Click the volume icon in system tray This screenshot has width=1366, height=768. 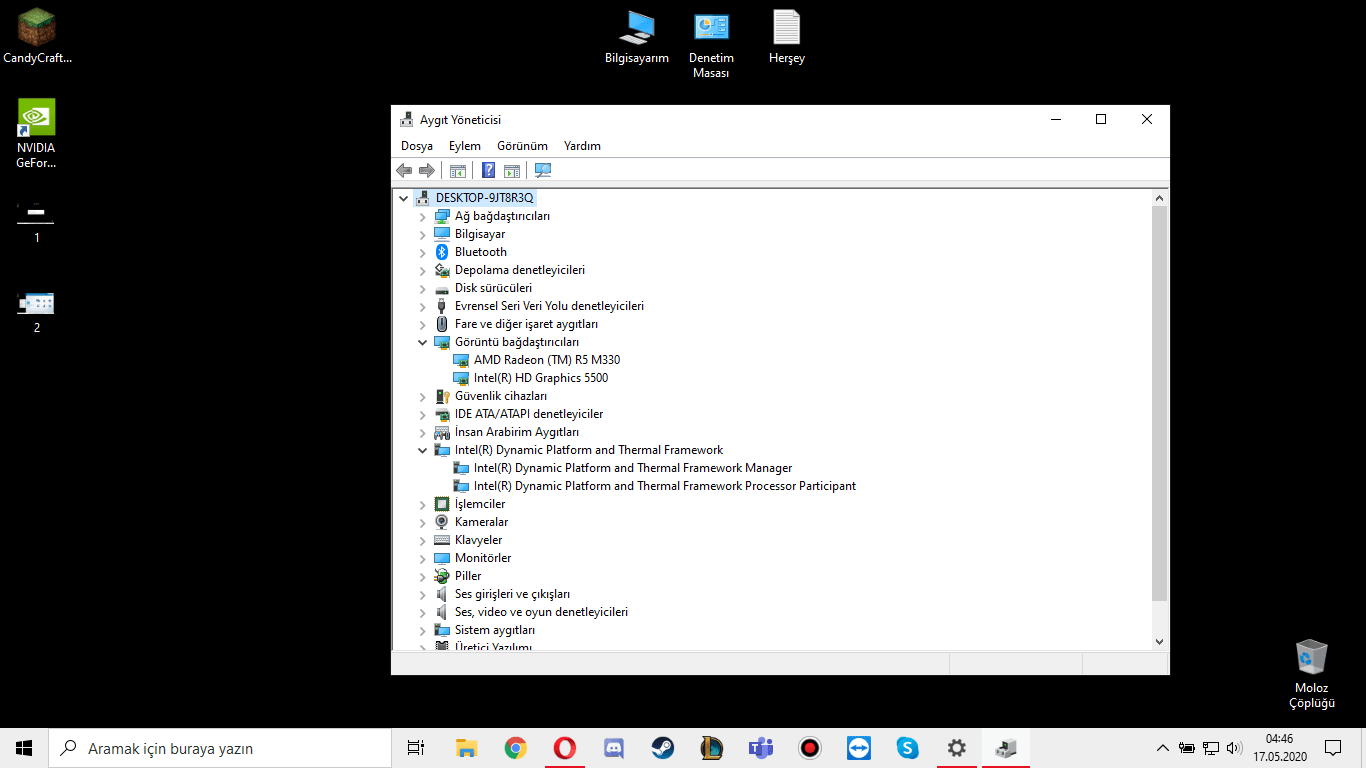pos(1234,747)
